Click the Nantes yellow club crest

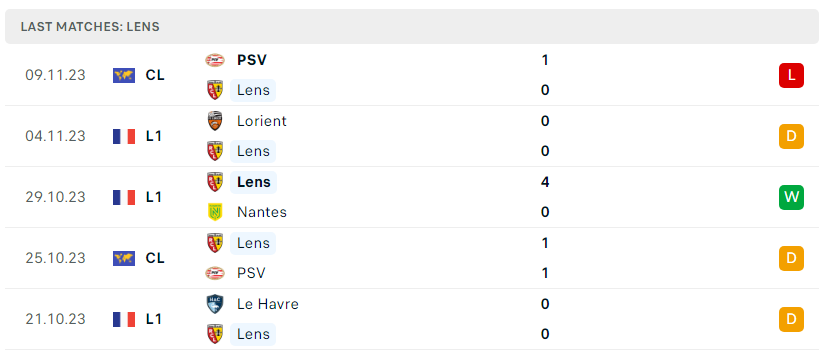click(215, 212)
